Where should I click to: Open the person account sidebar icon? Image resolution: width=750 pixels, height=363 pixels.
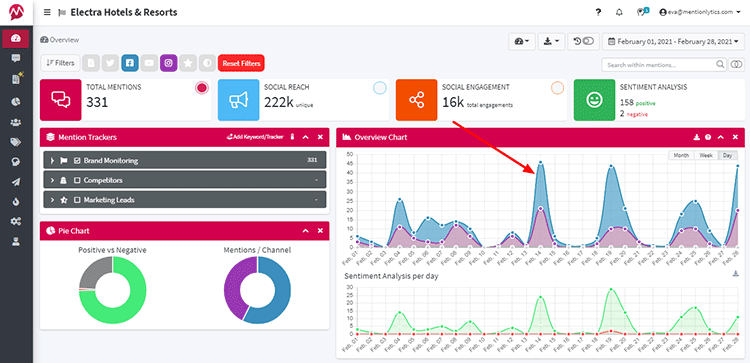tap(16, 242)
